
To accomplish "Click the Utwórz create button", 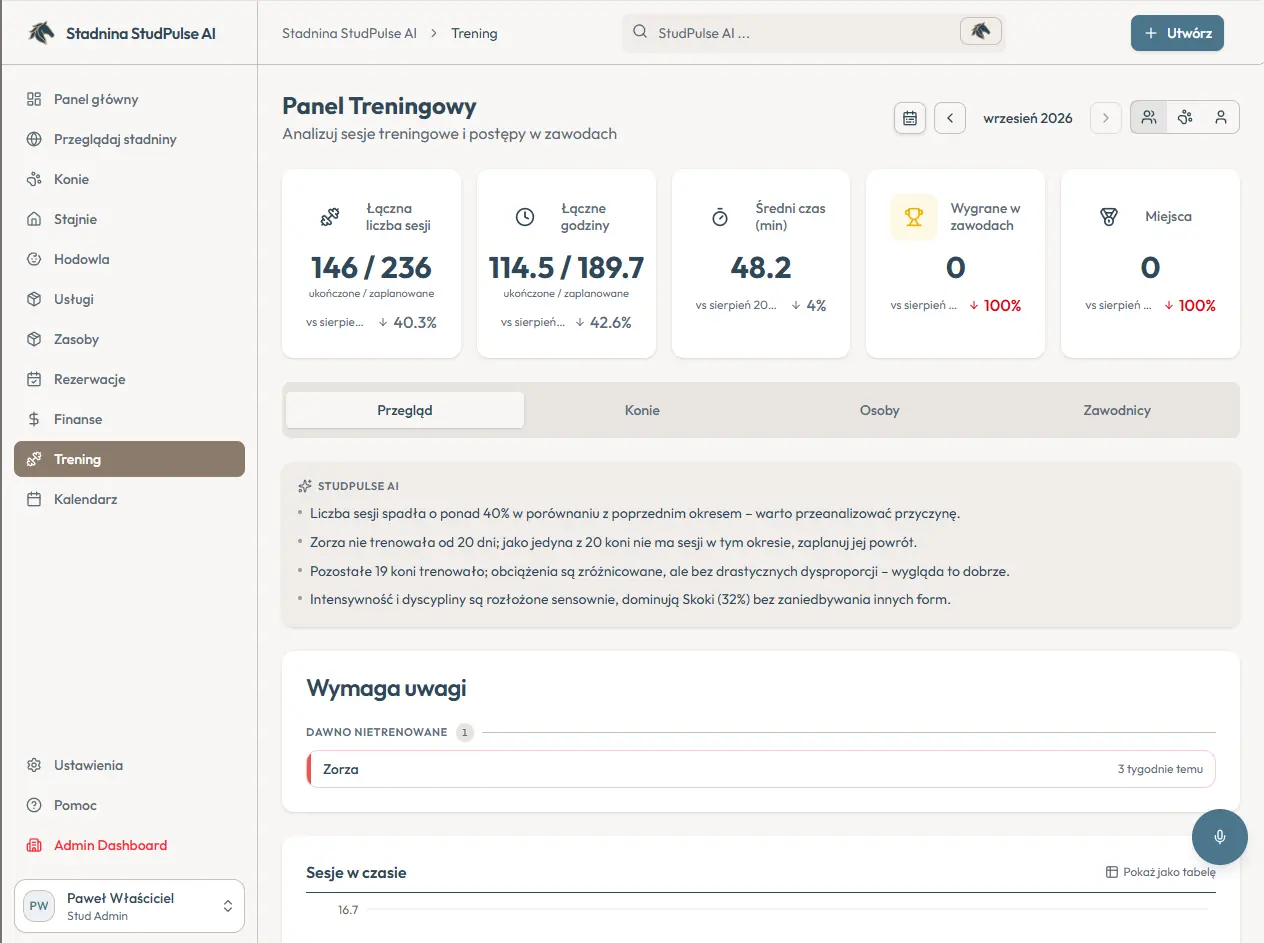I will click(1177, 33).
